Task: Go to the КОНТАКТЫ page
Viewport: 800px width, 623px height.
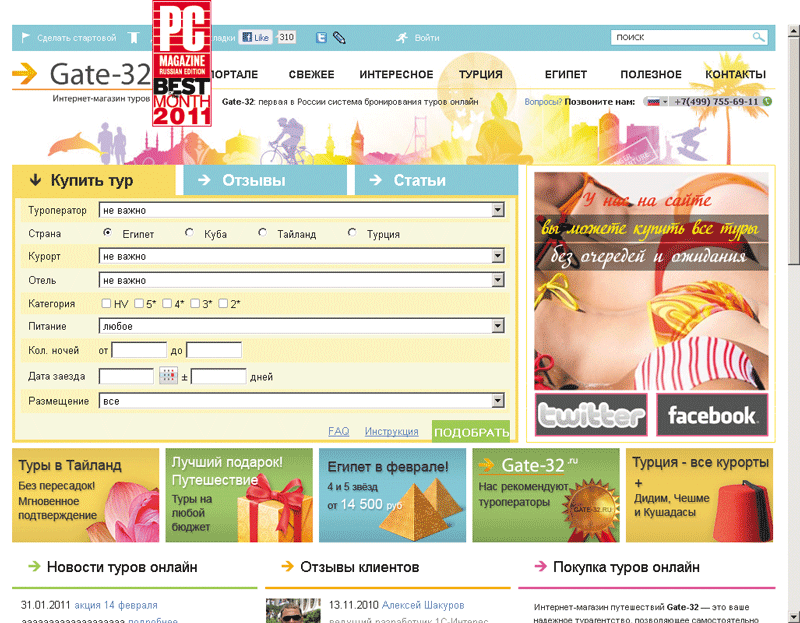Action: (735, 74)
